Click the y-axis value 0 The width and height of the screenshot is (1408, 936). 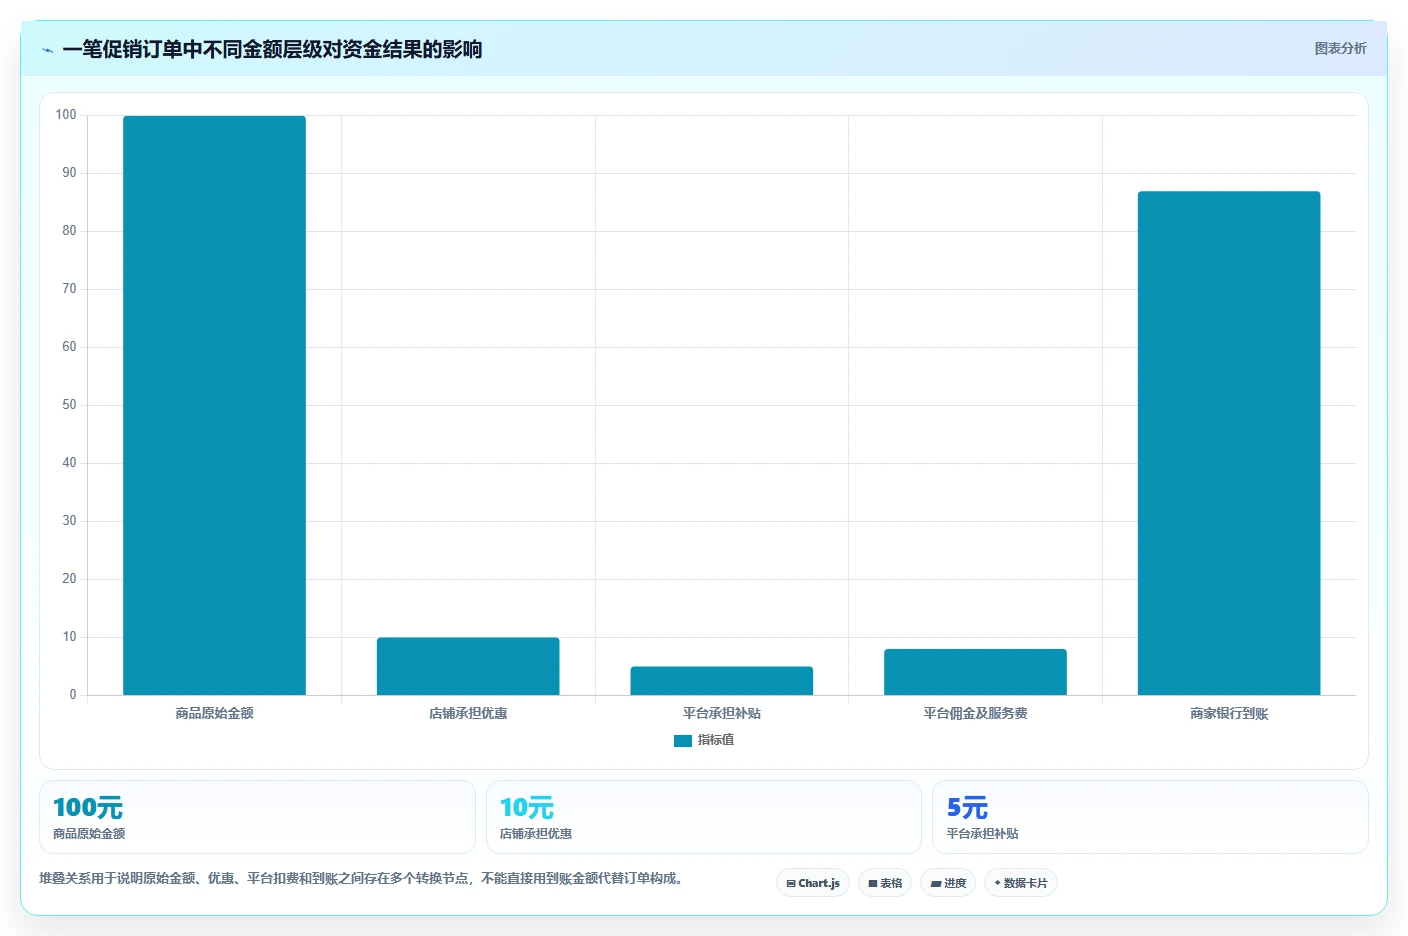[73, 695]
